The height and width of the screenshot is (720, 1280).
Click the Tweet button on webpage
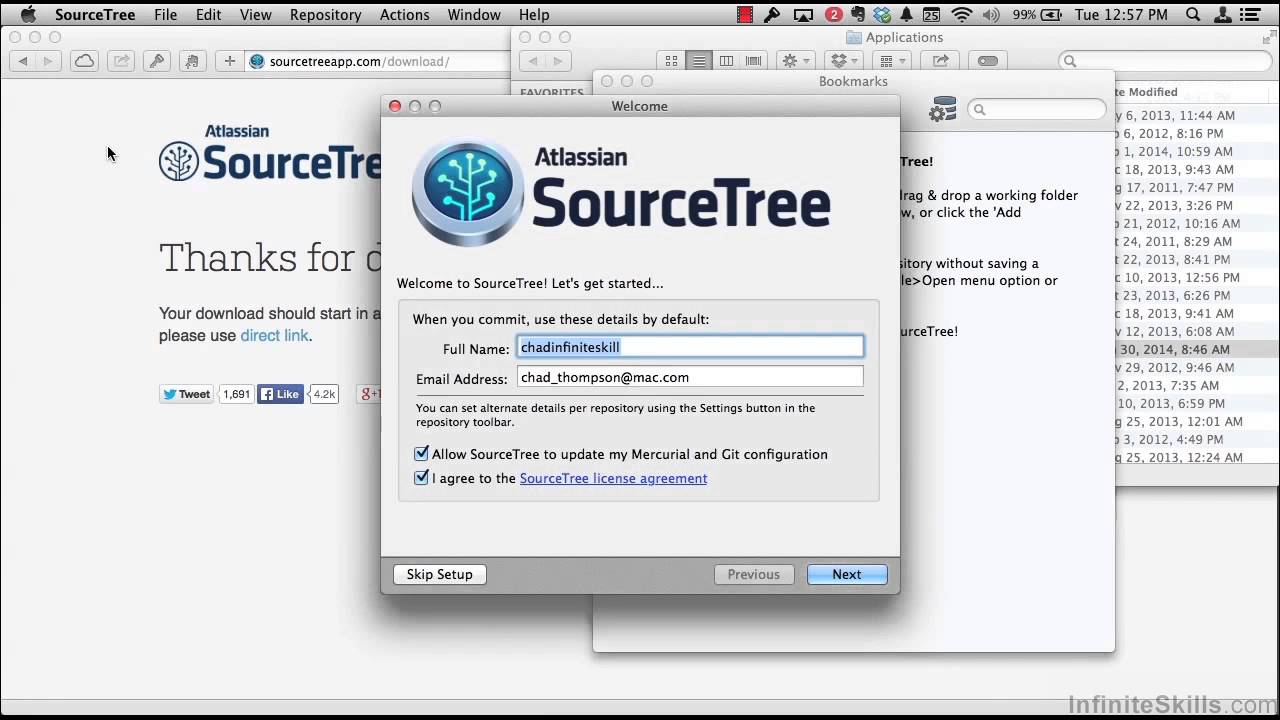point(186,394)
